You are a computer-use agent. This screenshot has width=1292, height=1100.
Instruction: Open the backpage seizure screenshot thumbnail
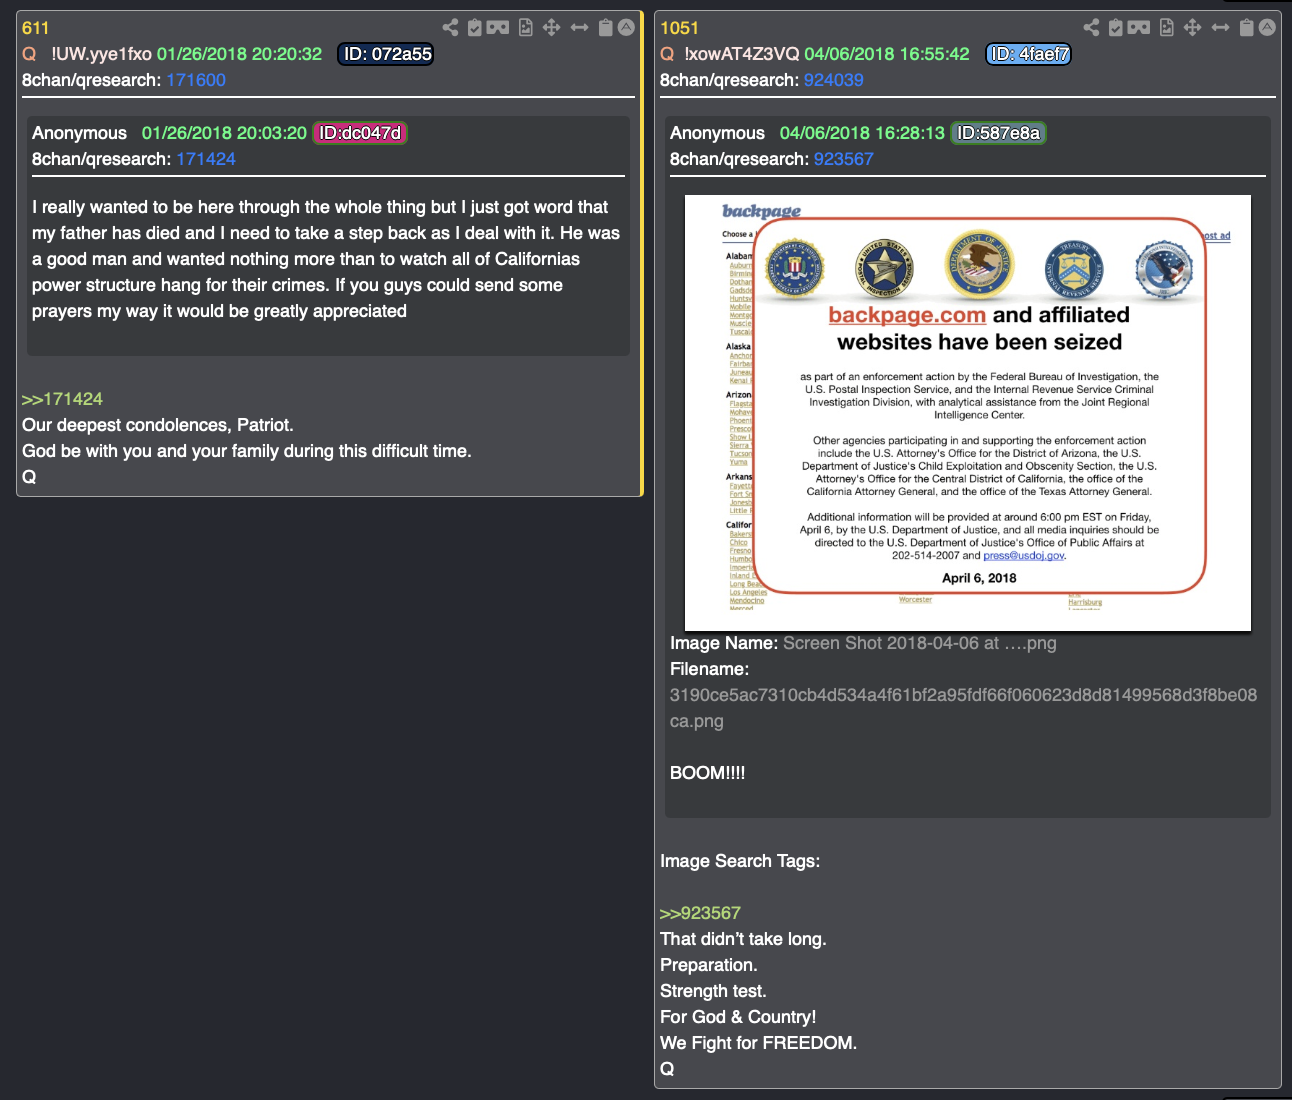click(968, 413)
